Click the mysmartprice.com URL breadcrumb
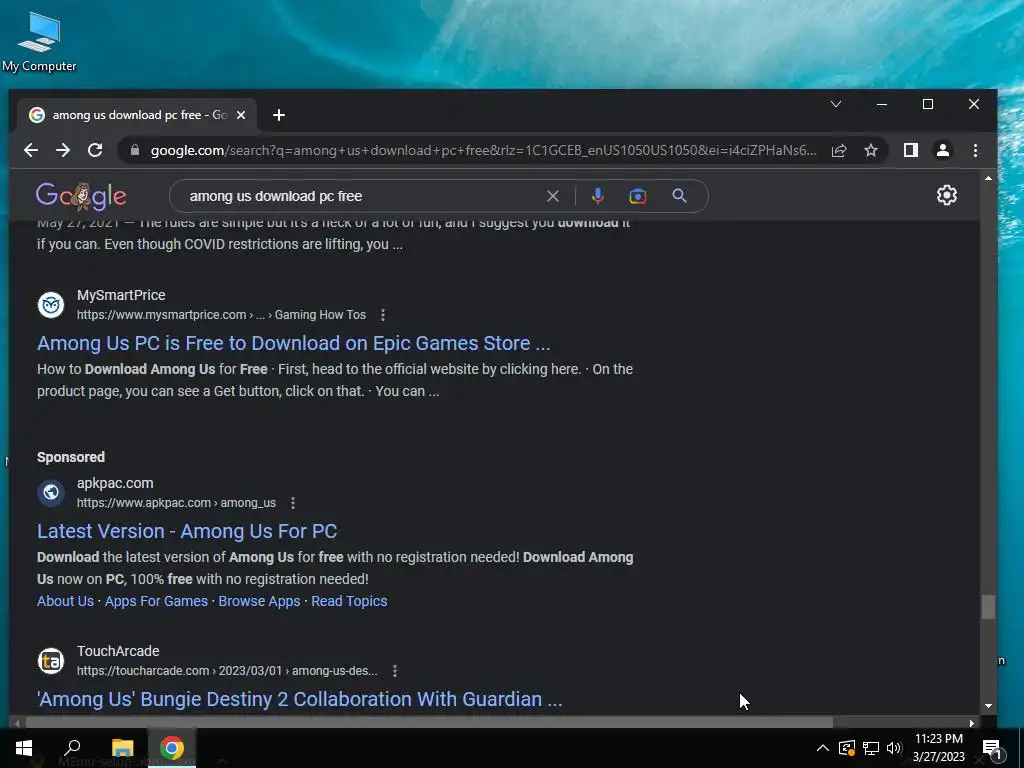Screen dimensions: 1024x768 point(221,315)
